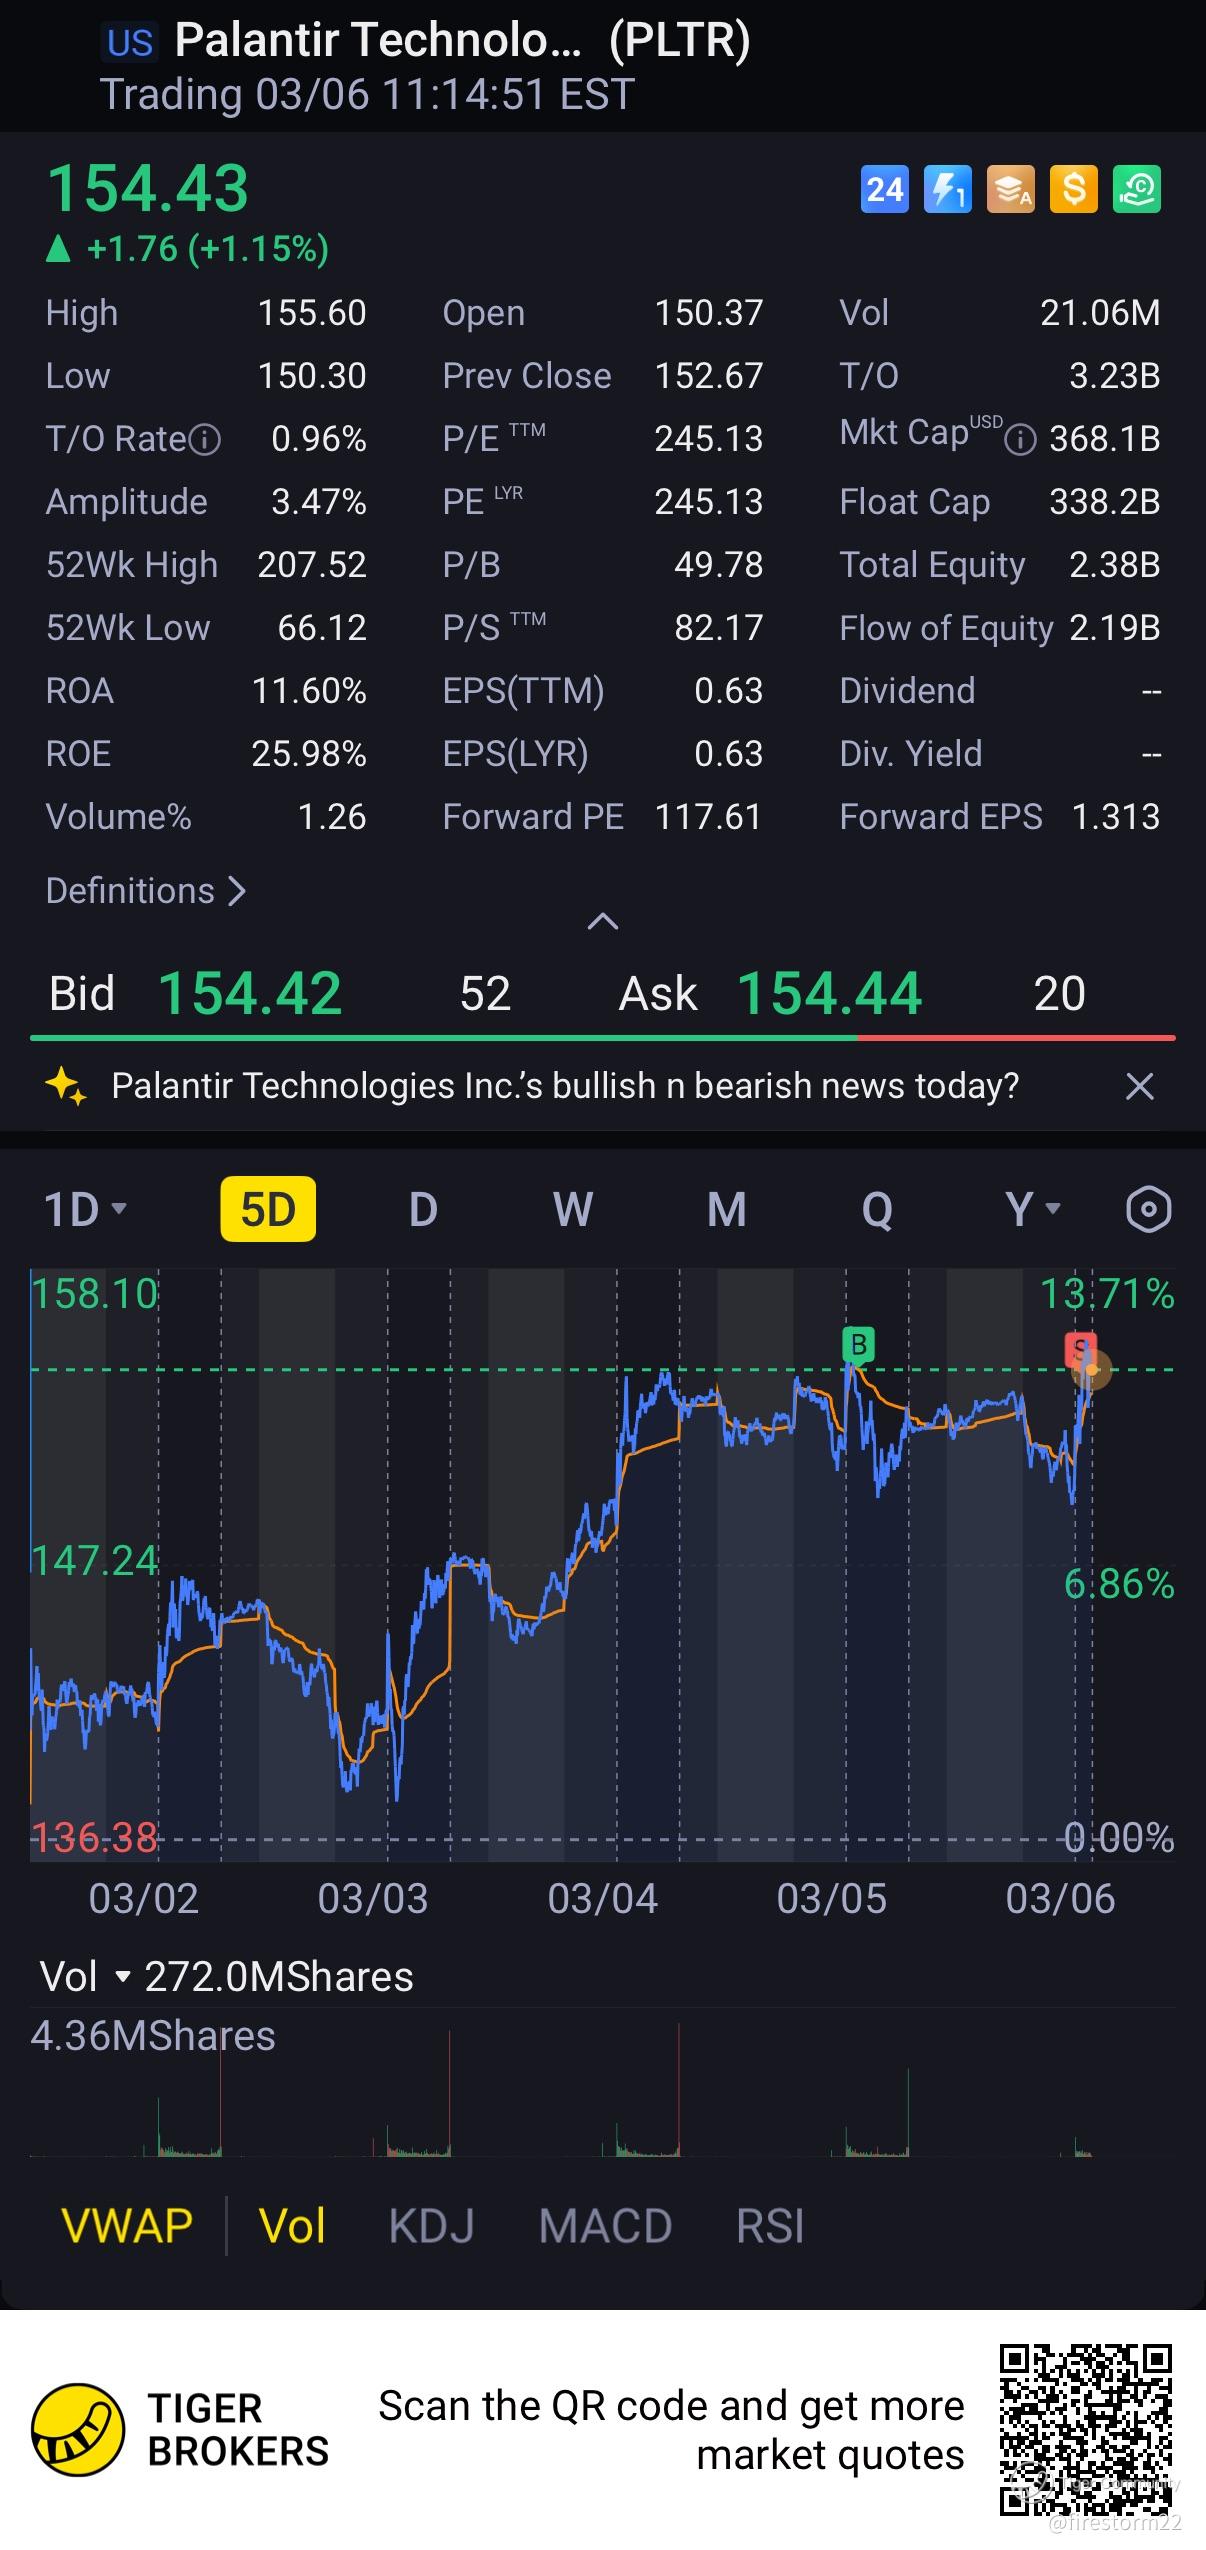Tap the red S sell marker on chart
1206x2550 pixels.
pyautogui.click(x=1080, y=1351)
